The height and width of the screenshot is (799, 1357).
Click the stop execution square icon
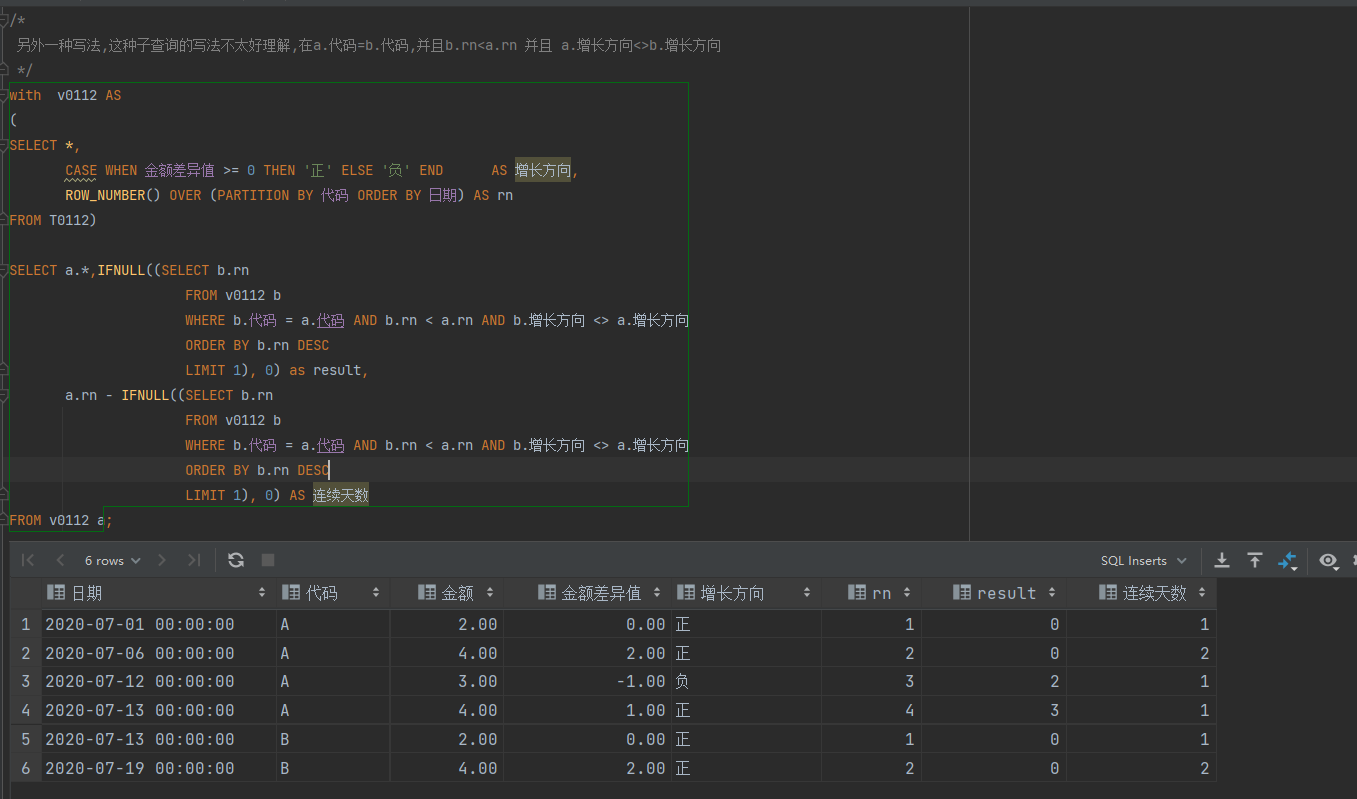[x=268, y=560]
